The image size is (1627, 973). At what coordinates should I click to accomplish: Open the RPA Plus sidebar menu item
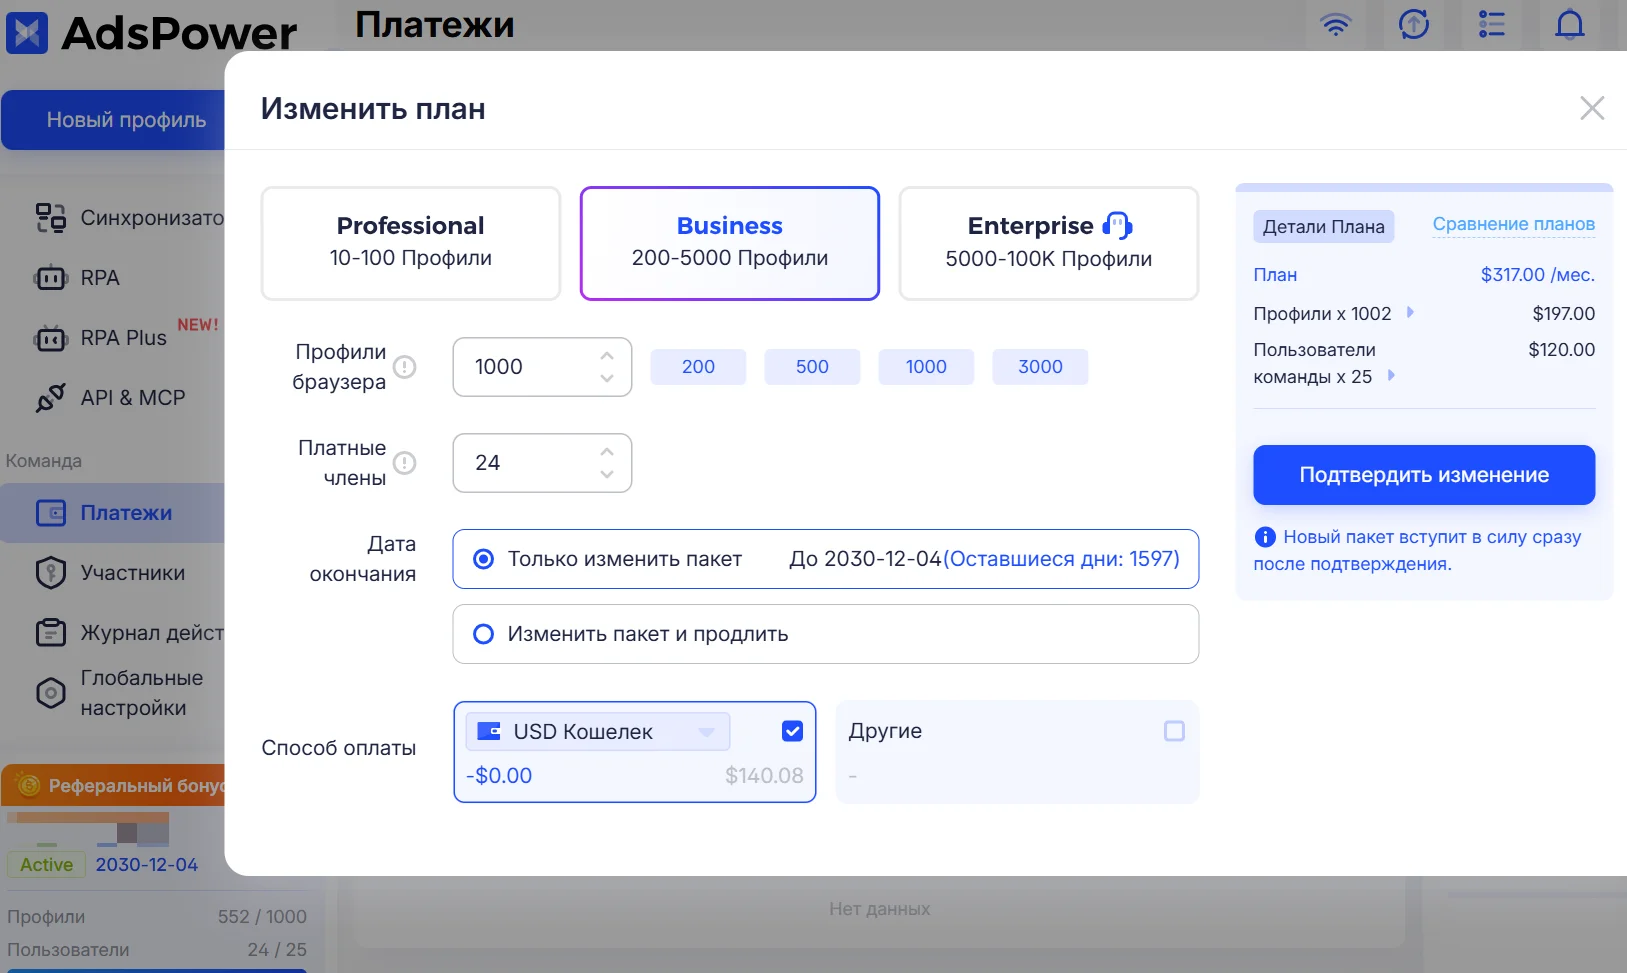112,338
